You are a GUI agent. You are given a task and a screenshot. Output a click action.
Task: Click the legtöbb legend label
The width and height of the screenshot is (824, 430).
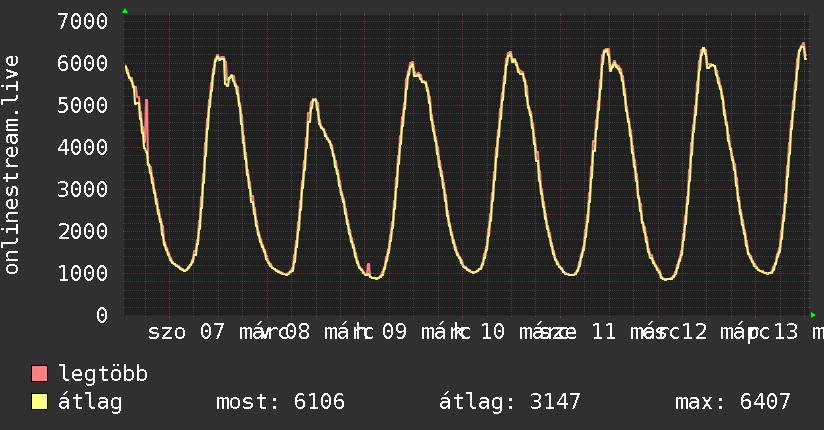coord(103,374)
